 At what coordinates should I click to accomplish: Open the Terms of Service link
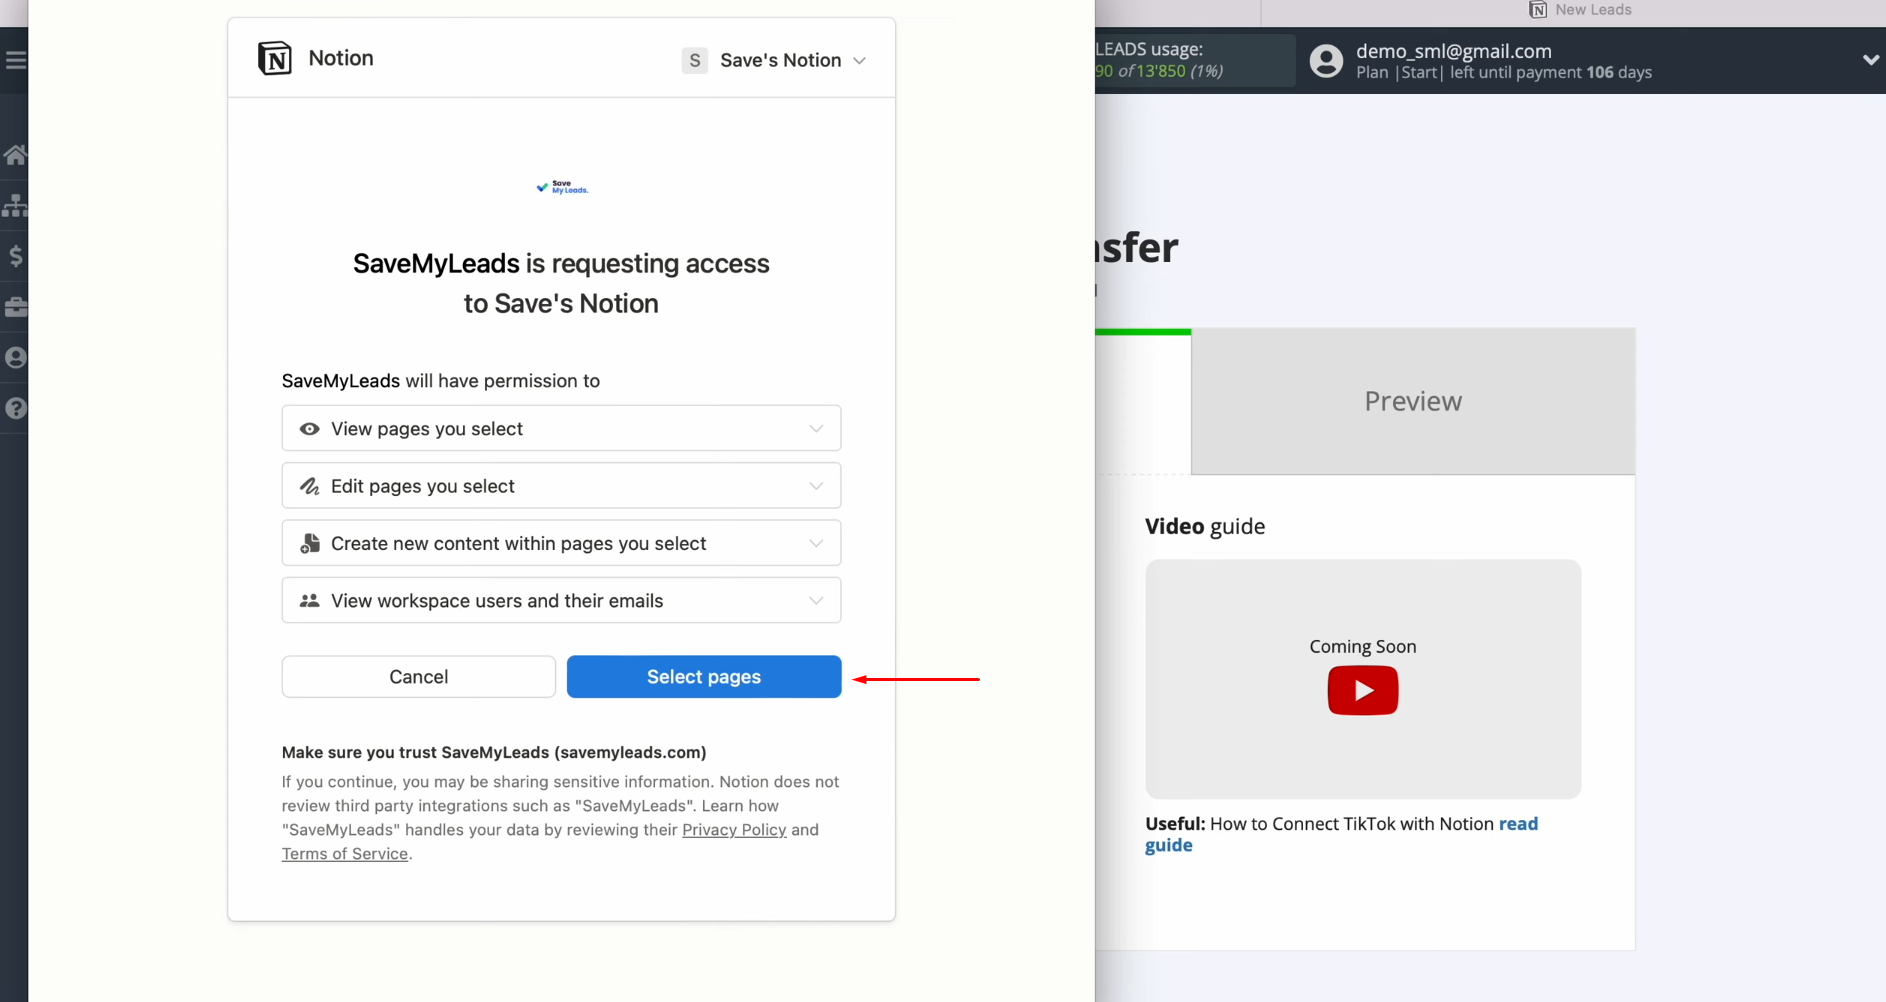coord(345,854)
